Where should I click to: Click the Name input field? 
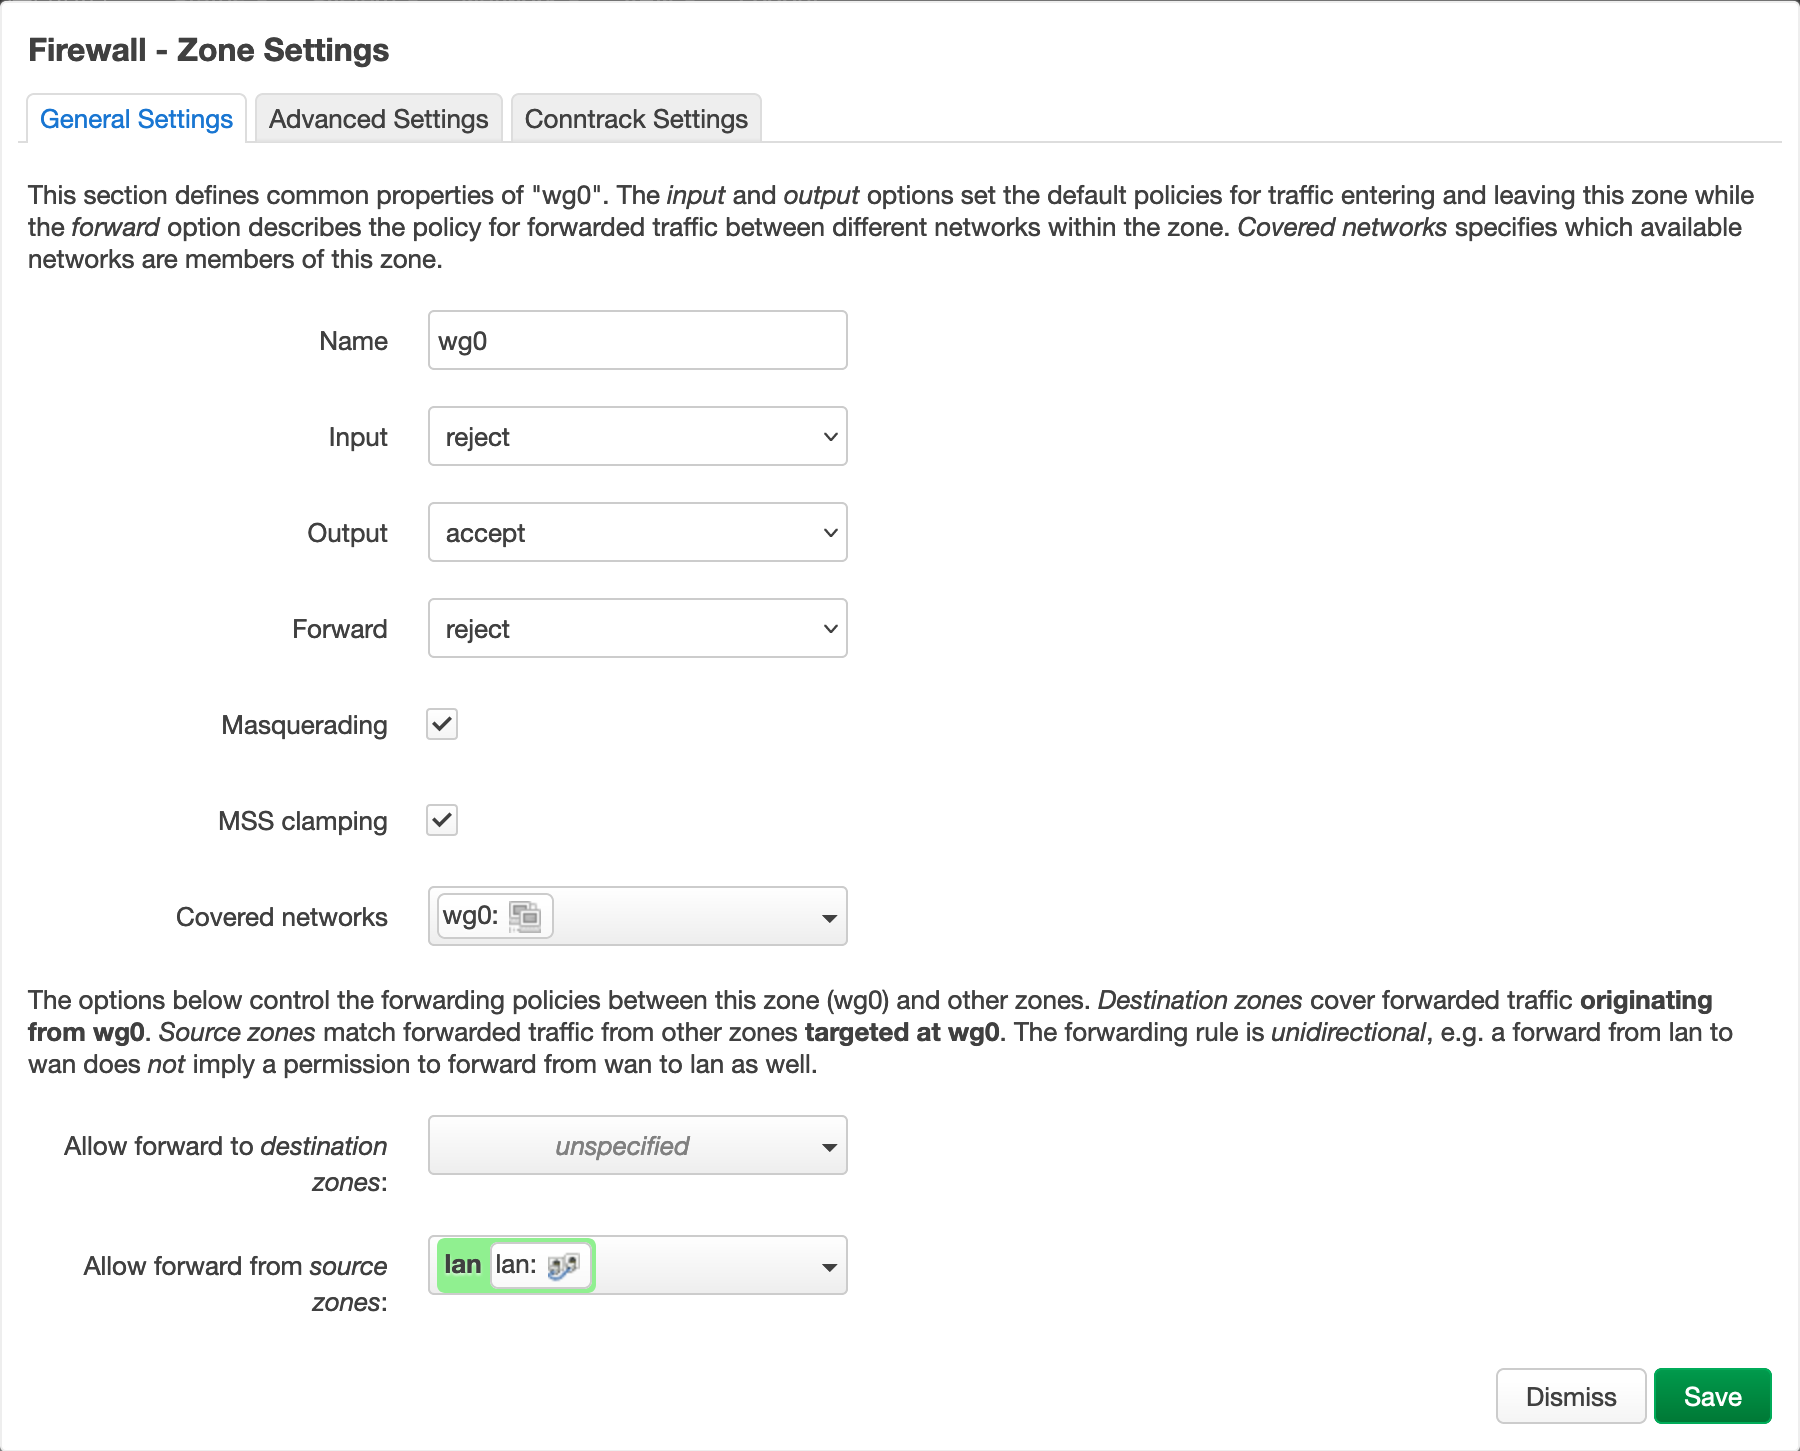coord(637,340)
